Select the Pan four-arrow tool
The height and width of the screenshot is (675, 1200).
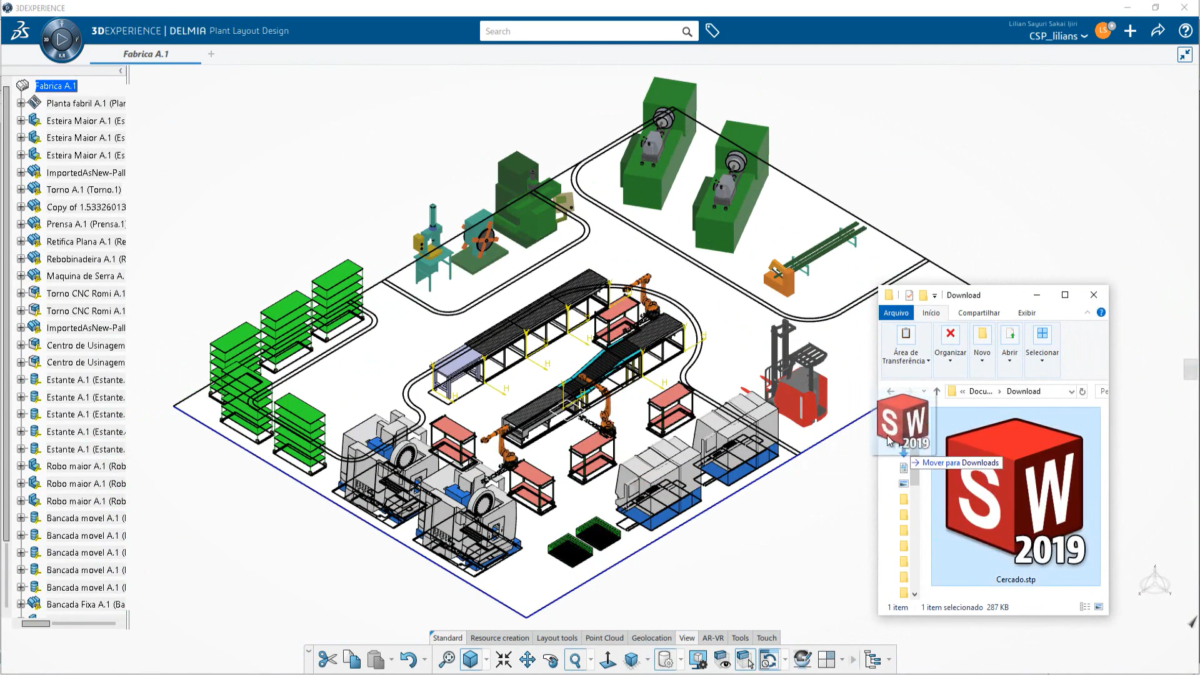(x=527, y=659)
